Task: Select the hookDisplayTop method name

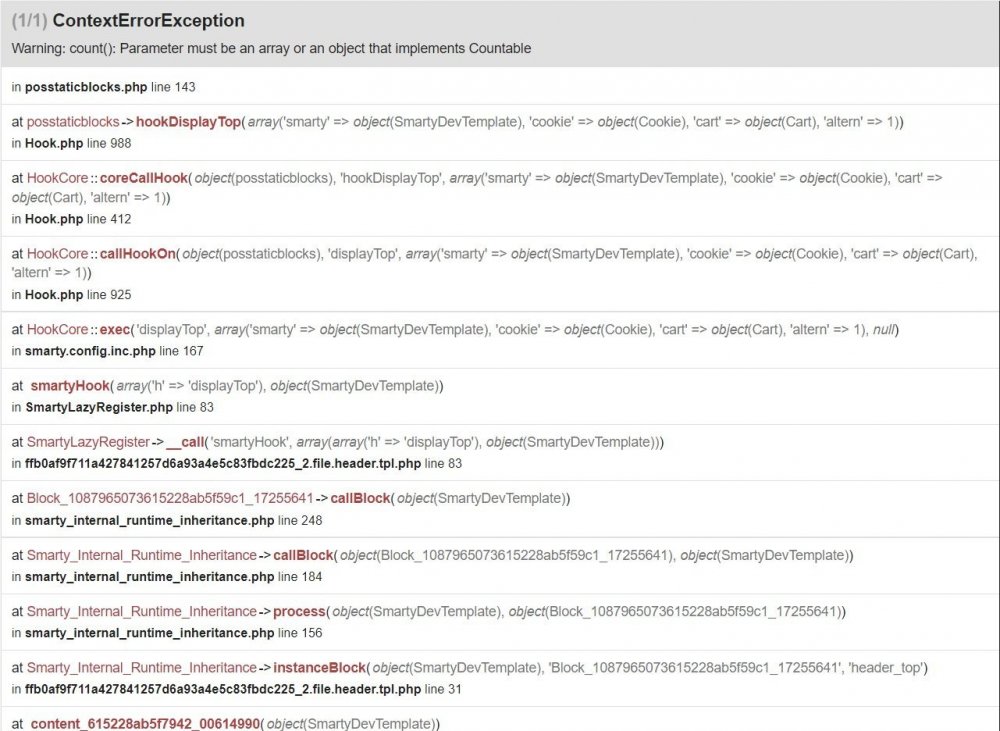Action: [189, 121]
